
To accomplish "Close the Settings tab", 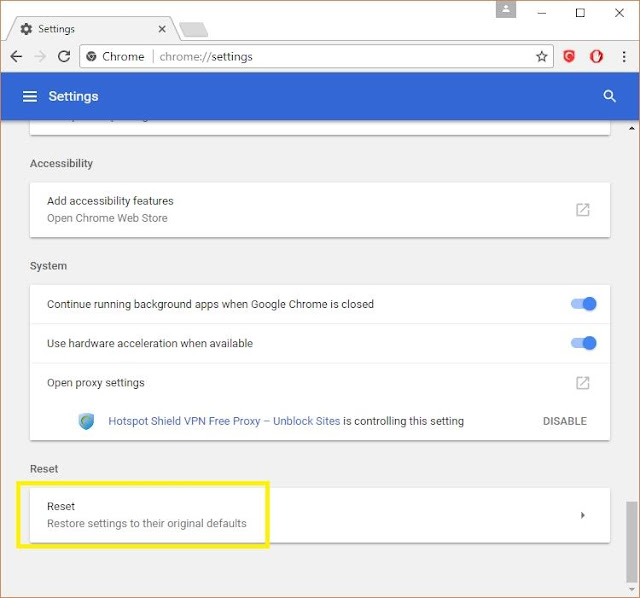I will (x=162, y=29).
